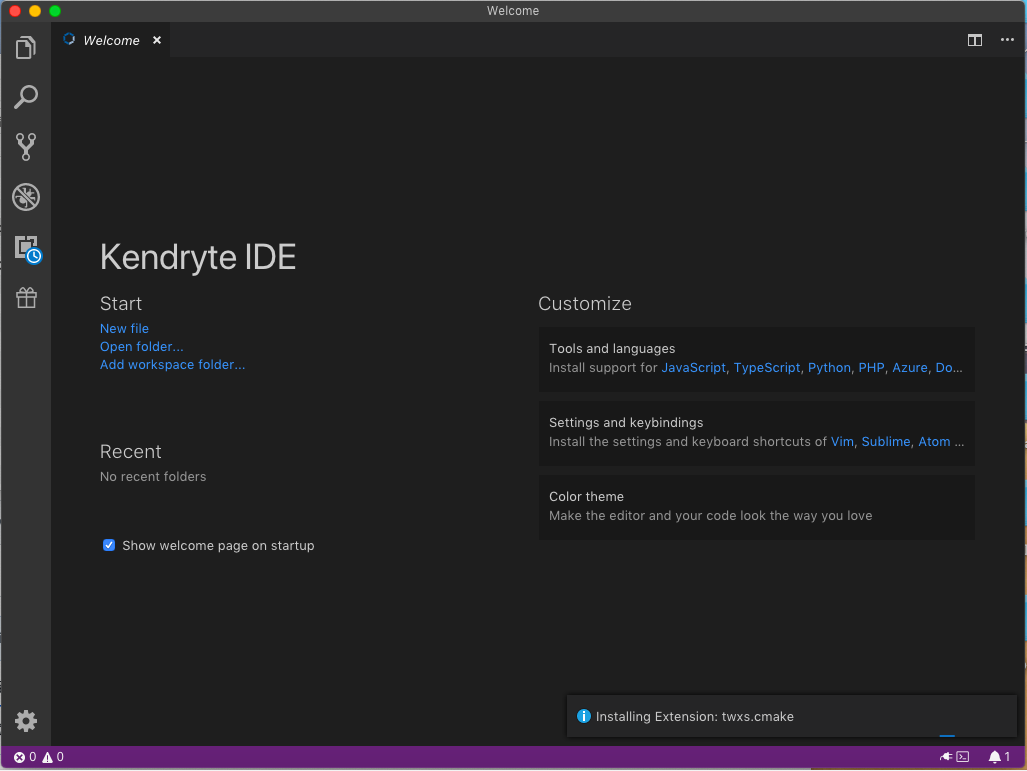Image resolution: width=1027 pixels, height=771 pixels.
Task: Open the Explorer view in activity bar
Action: 26,47
